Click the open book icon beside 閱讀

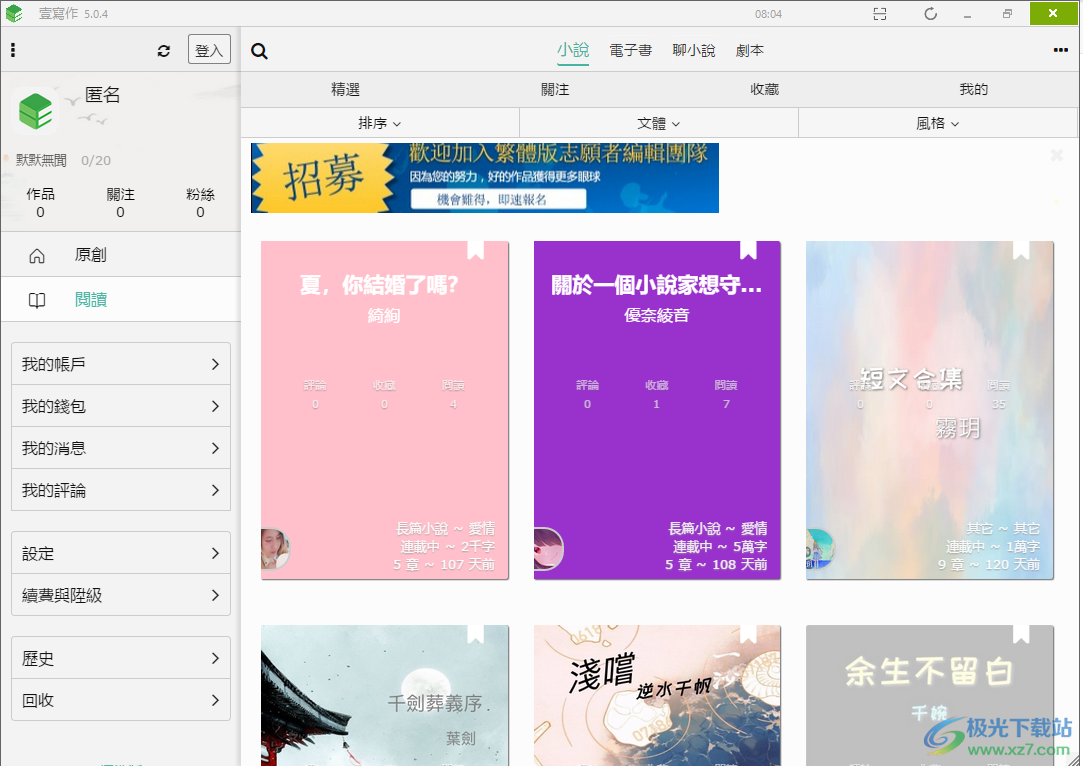(37, 300)
